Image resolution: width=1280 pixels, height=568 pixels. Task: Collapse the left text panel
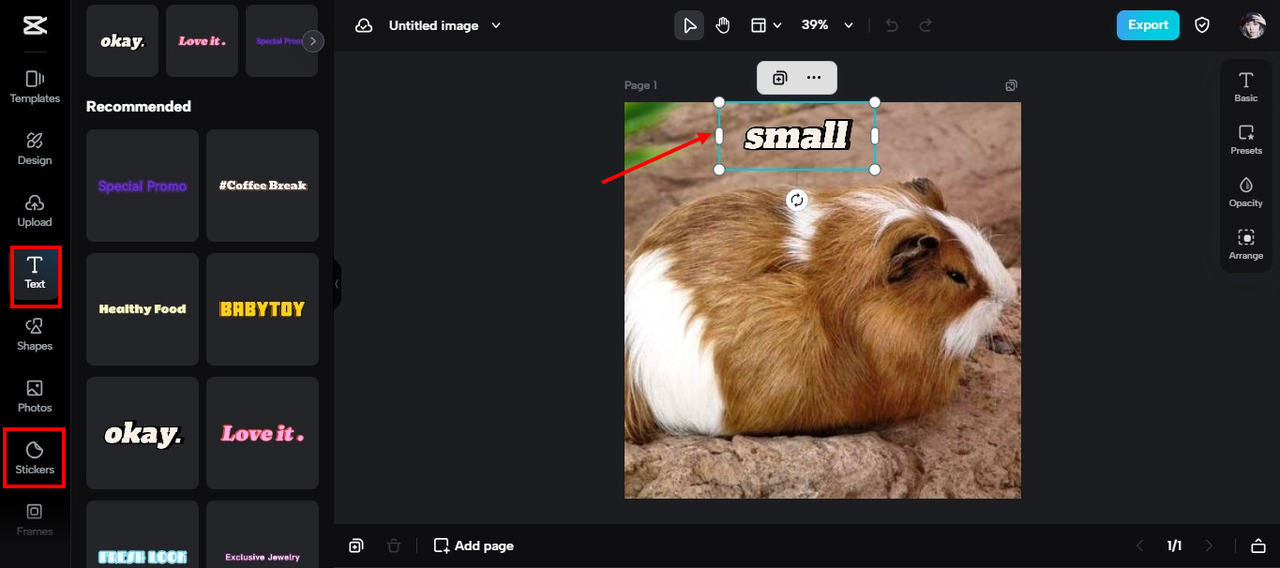tap(337, 284)
